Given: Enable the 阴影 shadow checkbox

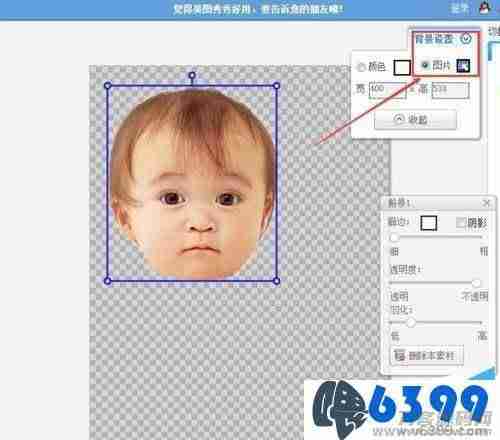Looking at the screenshot, I should [461, 223].
